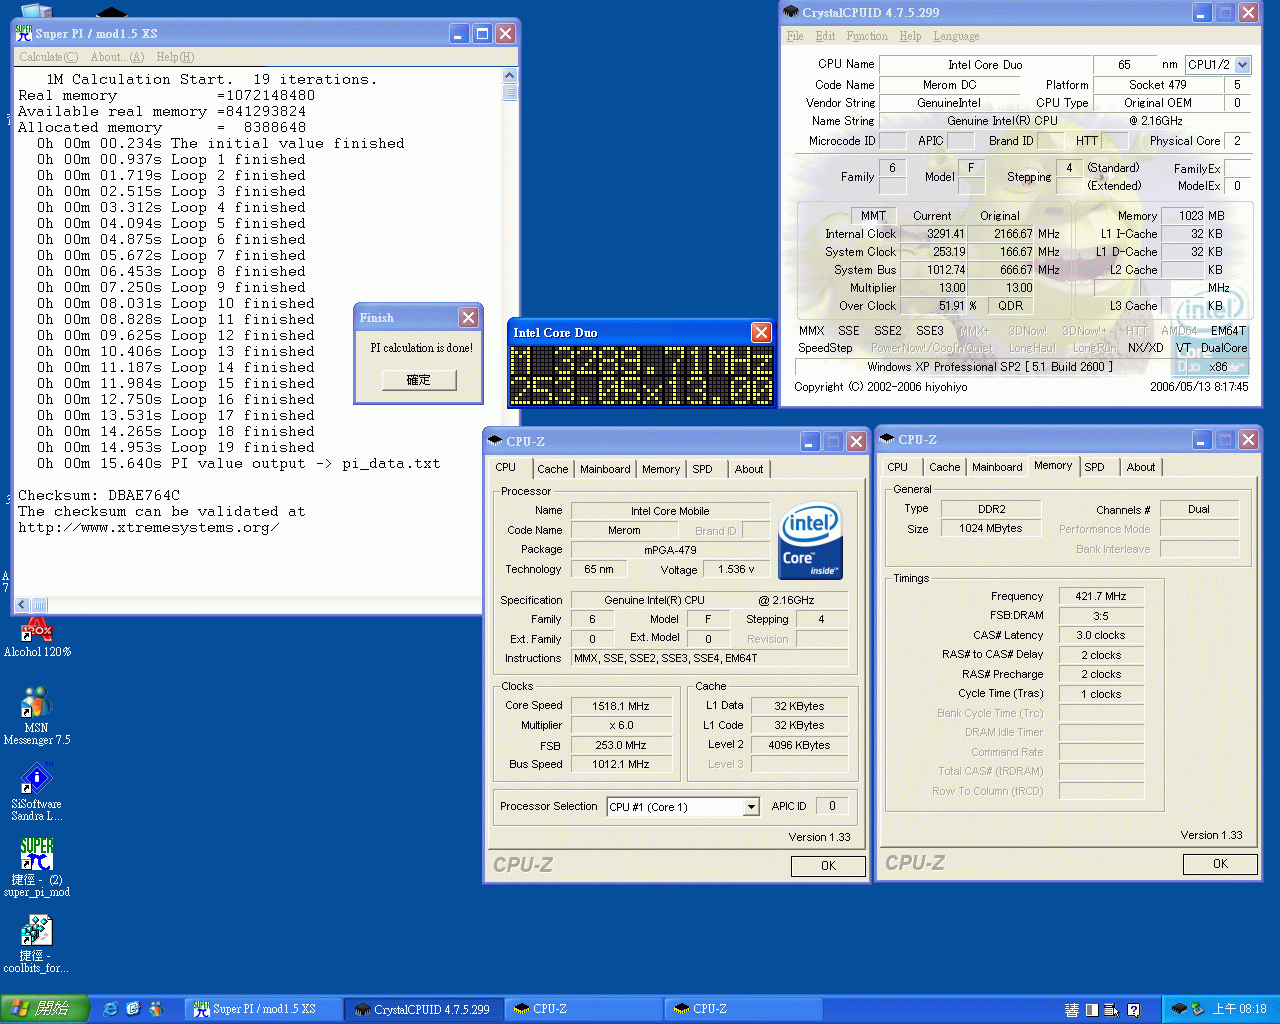Click the Level 2 cache 4096 KBytes value

799,745
